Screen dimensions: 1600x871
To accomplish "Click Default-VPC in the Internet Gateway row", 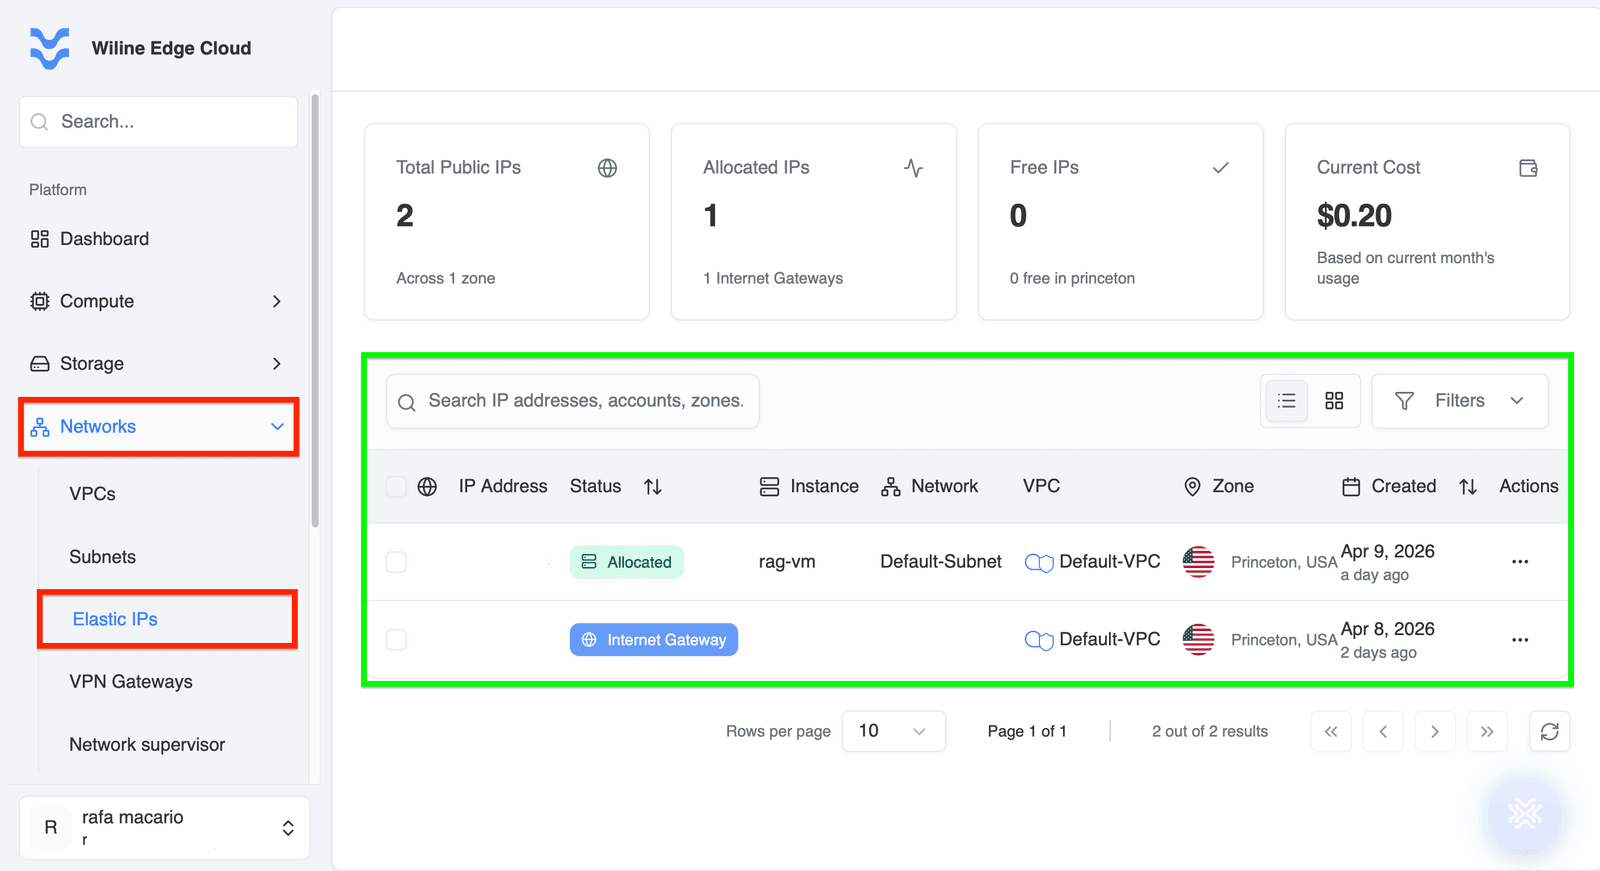I will [1110, 639].
